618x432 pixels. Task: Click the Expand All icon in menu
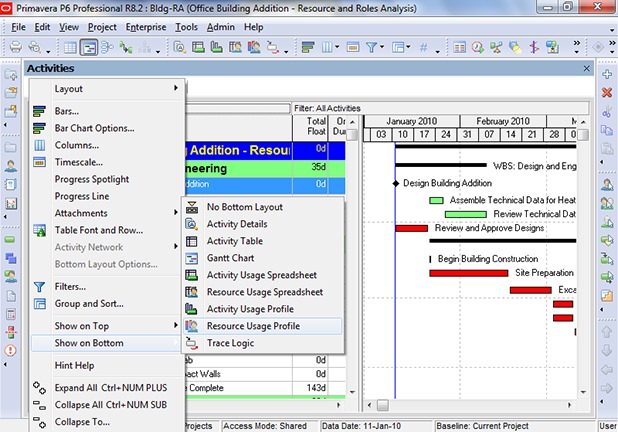pos(39,388)
